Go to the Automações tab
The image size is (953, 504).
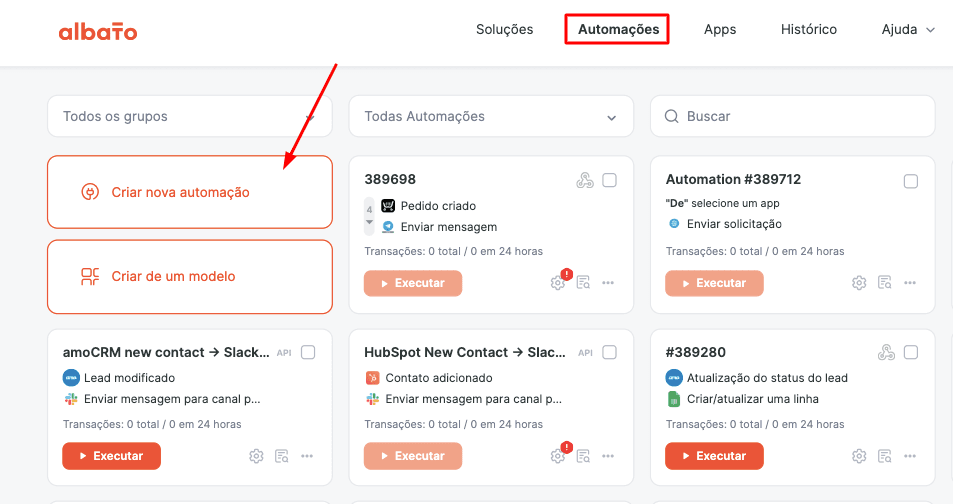(x=618, y=29)
